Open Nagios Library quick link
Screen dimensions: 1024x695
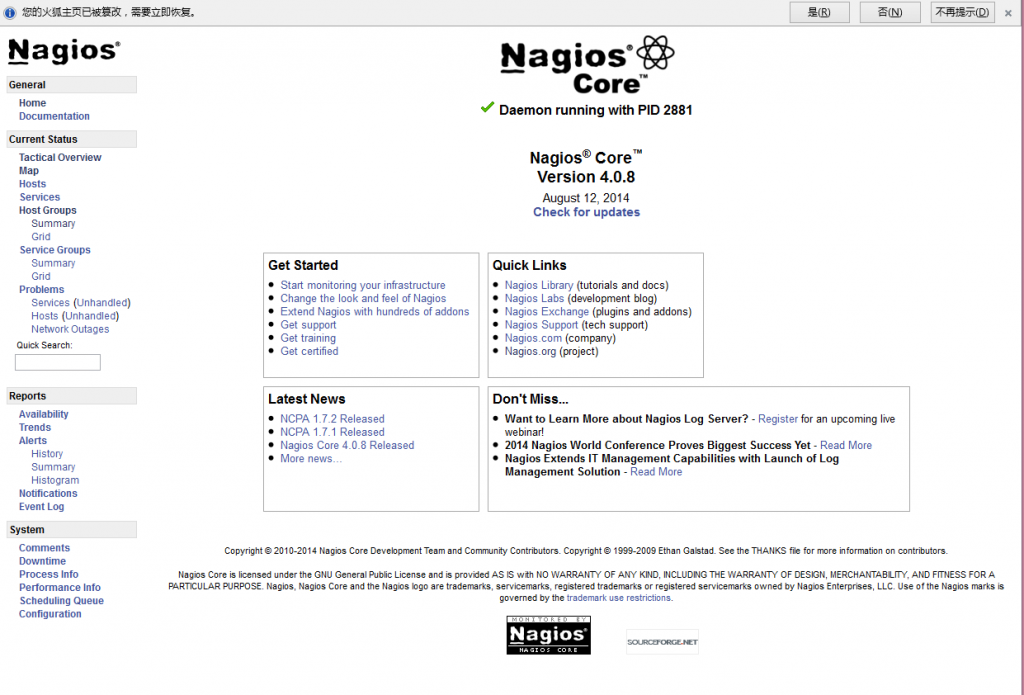click(539, 285)
